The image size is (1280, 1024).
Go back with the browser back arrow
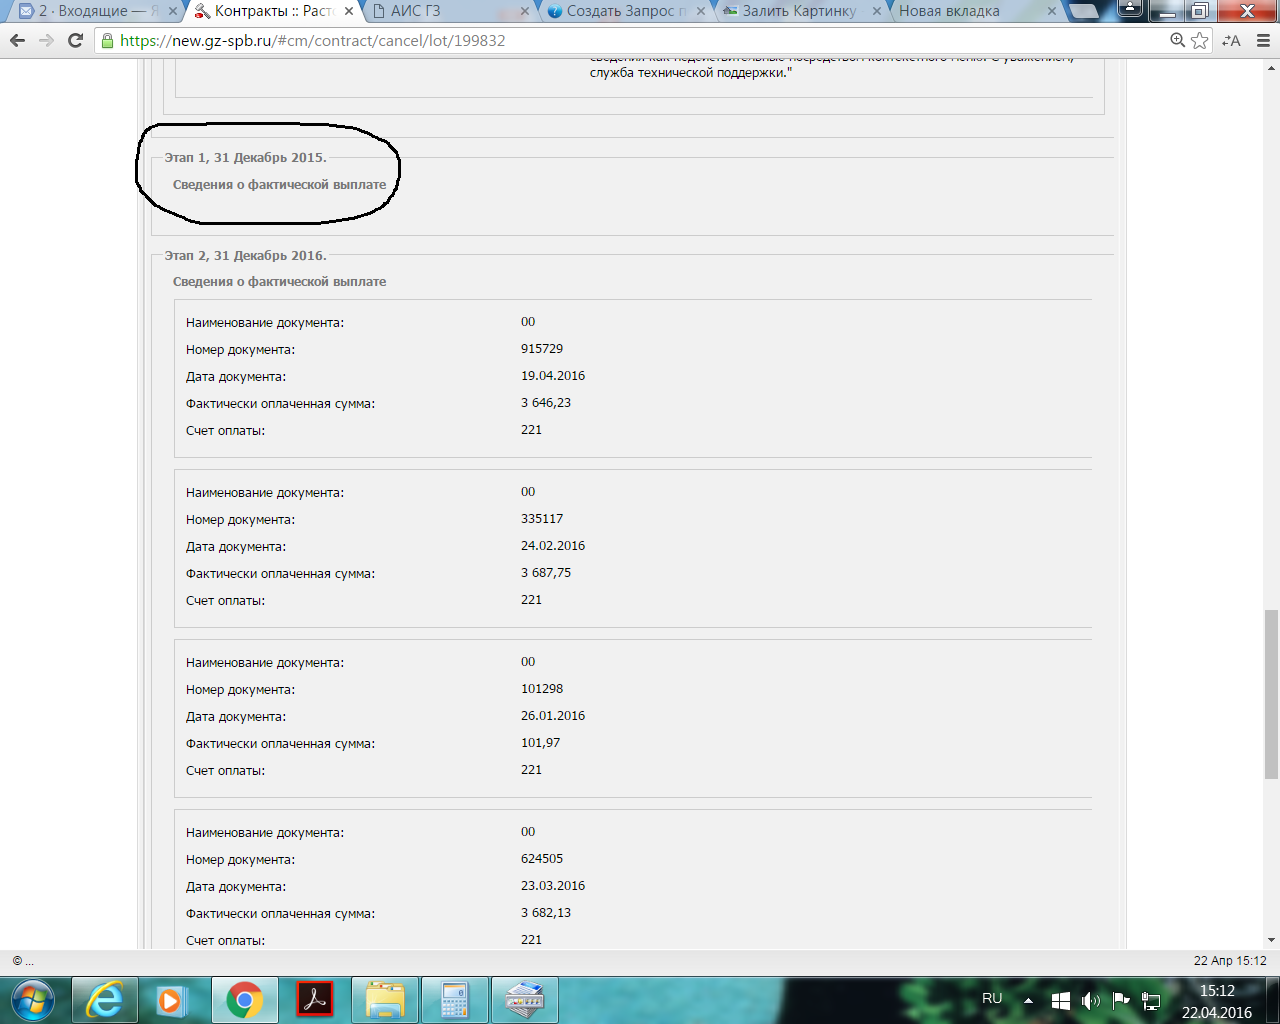click(17, 41)
